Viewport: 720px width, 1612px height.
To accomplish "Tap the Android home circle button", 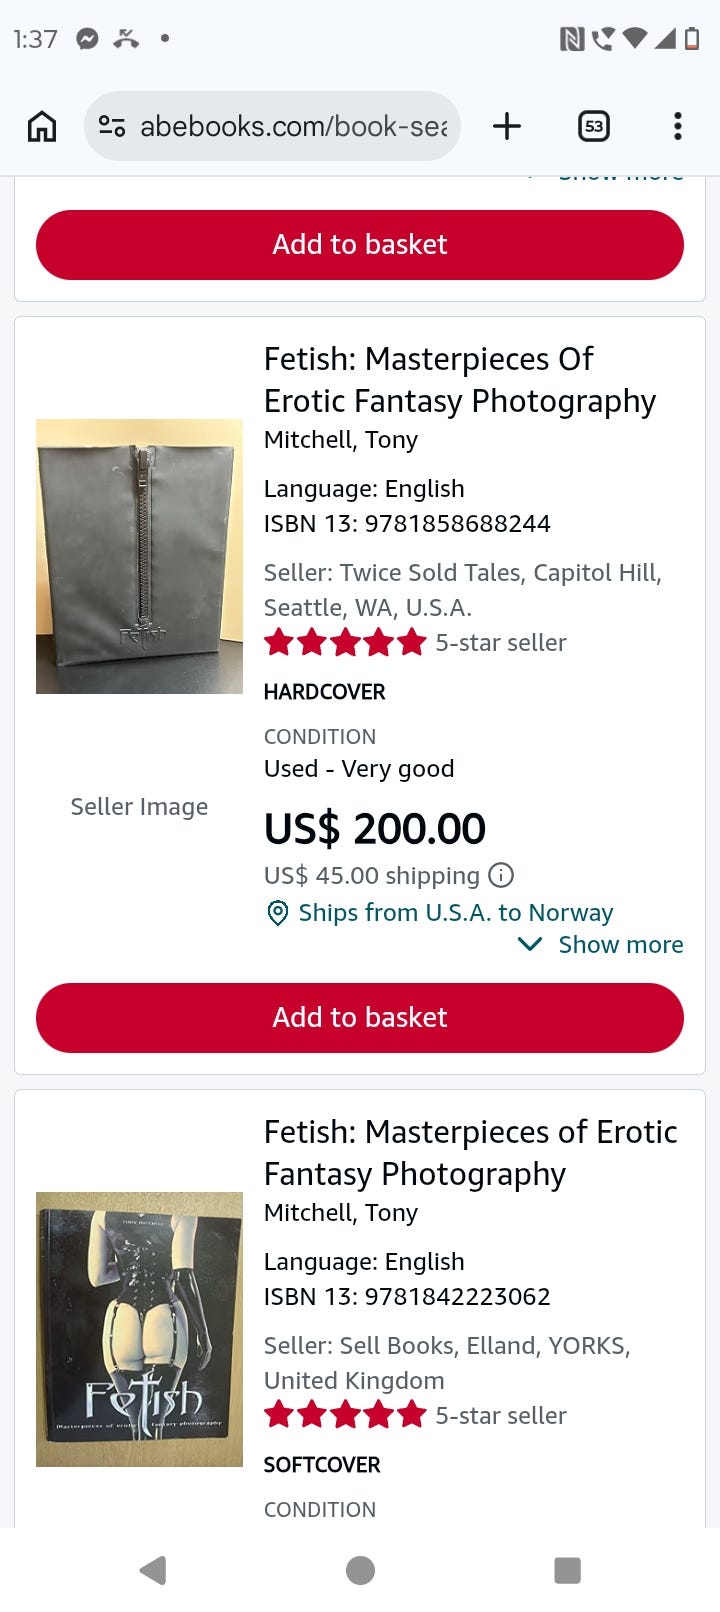I will coord(360,1570).
